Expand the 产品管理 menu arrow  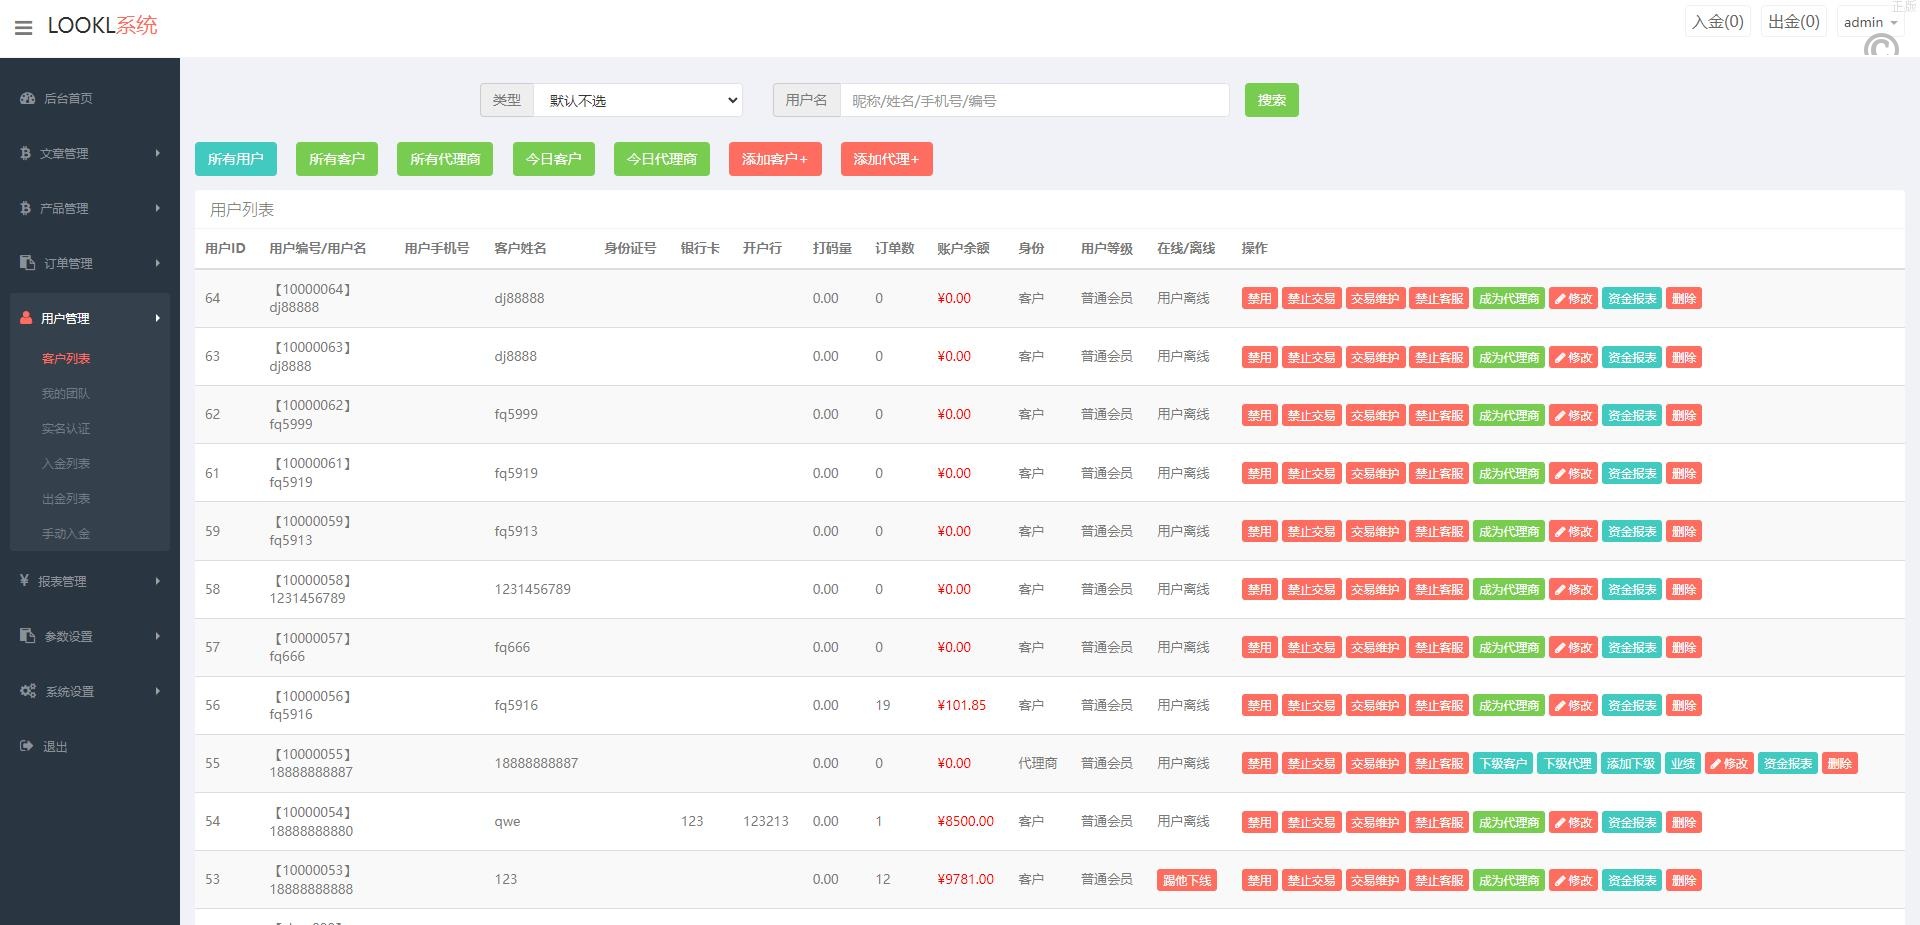(157, 208)
